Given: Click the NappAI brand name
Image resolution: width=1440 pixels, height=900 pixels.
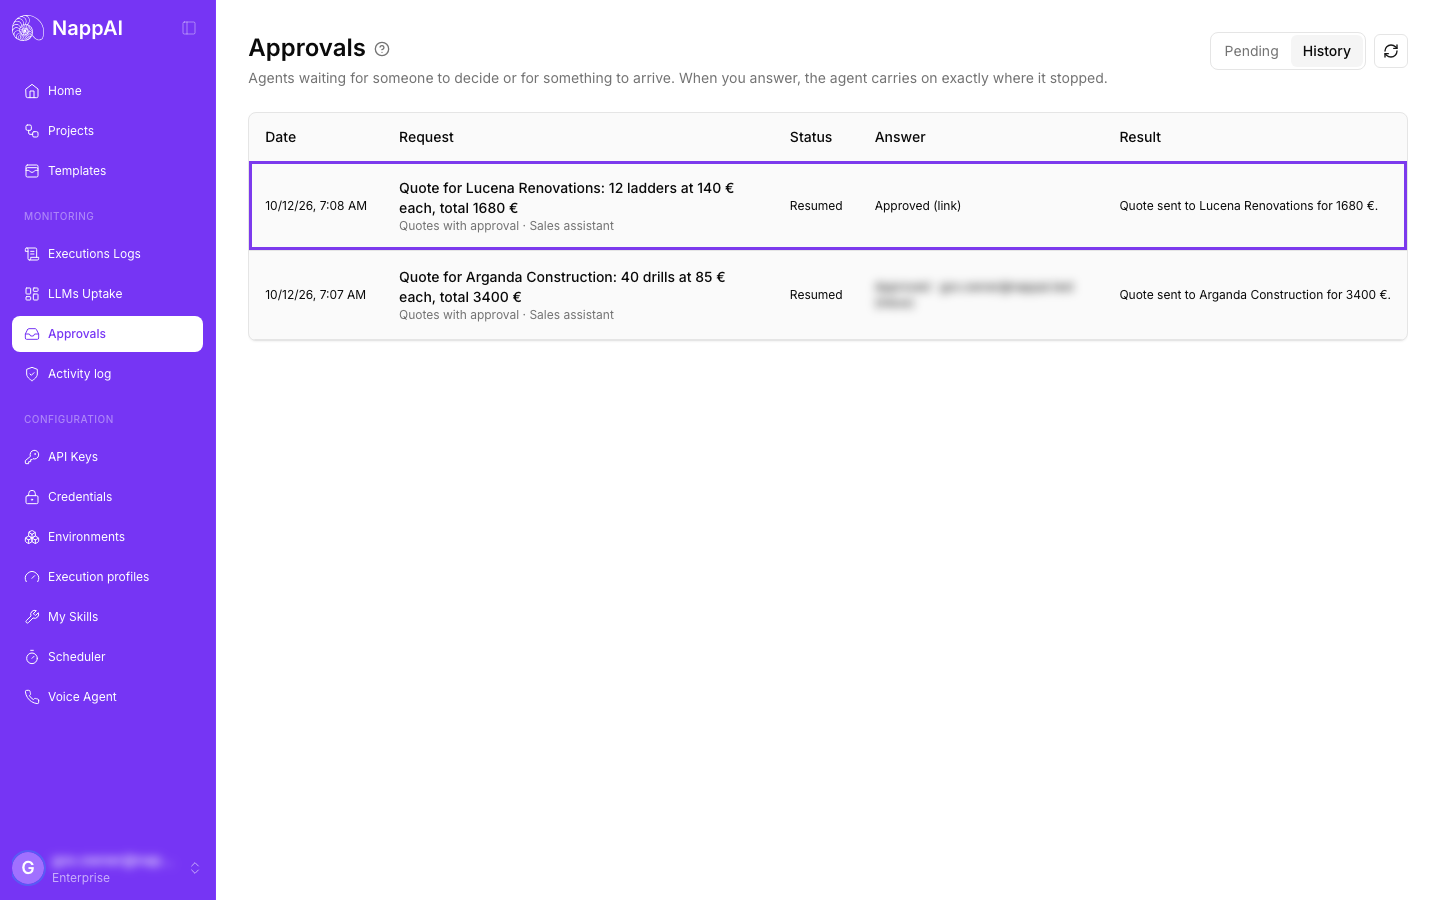Looking at the screenshot, I should point(87,28).
